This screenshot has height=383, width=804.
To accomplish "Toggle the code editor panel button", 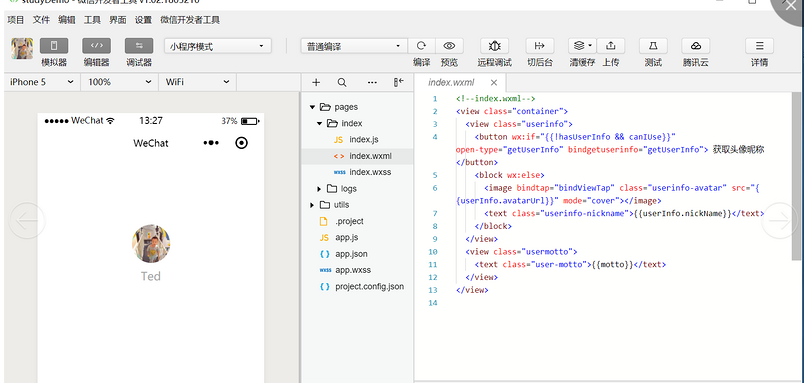I will click(x=96, y=46).
